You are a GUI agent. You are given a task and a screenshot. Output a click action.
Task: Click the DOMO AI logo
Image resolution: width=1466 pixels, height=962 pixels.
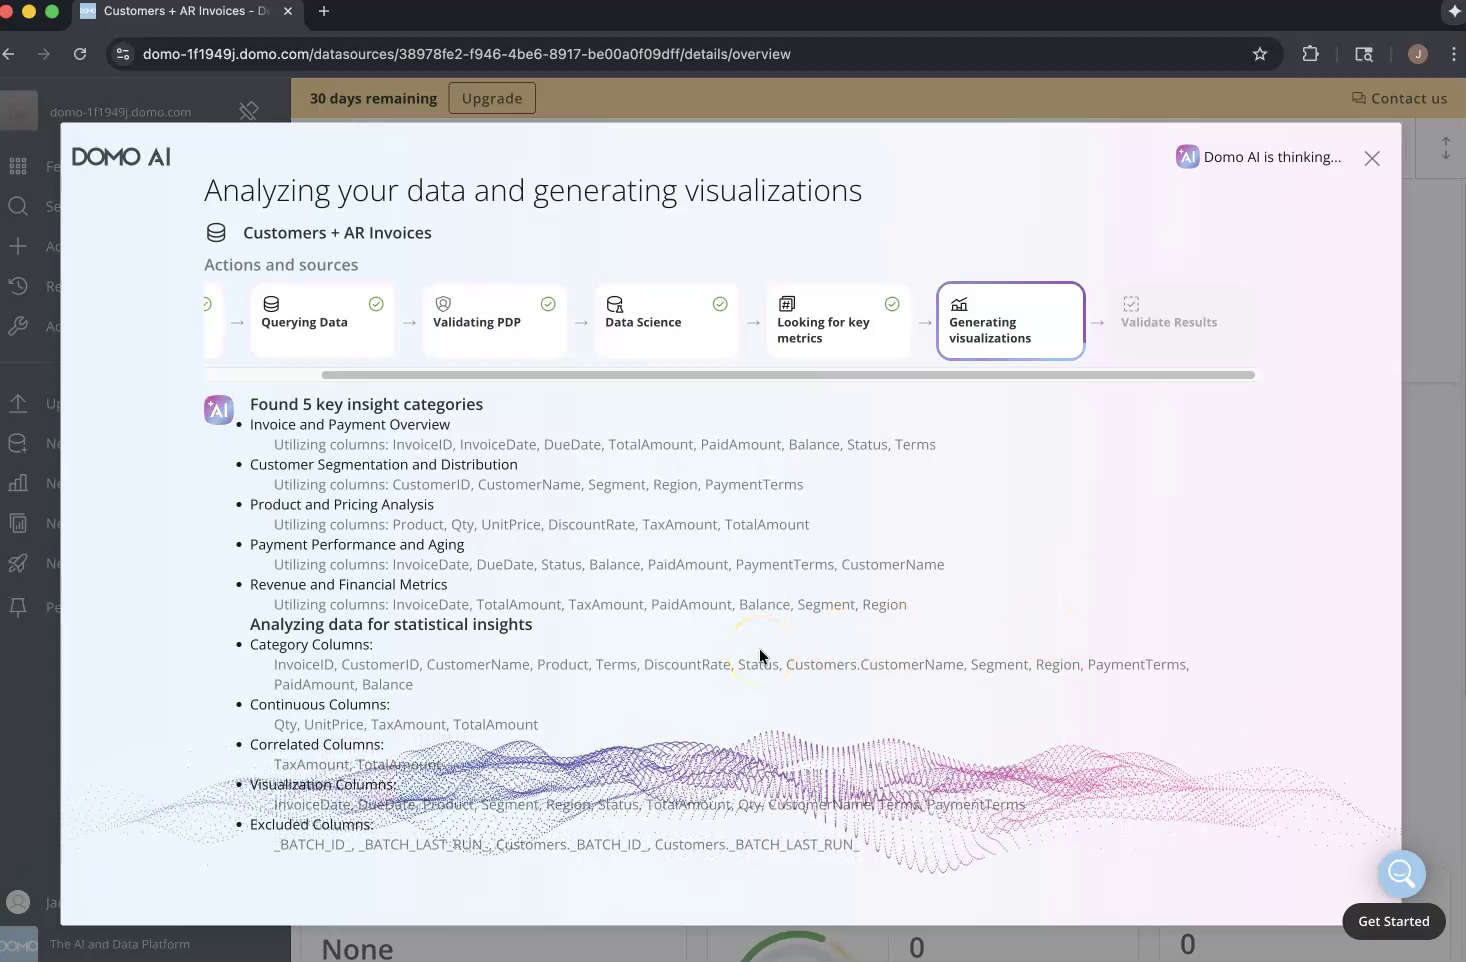pyautogui.click(x=121, y=157)
